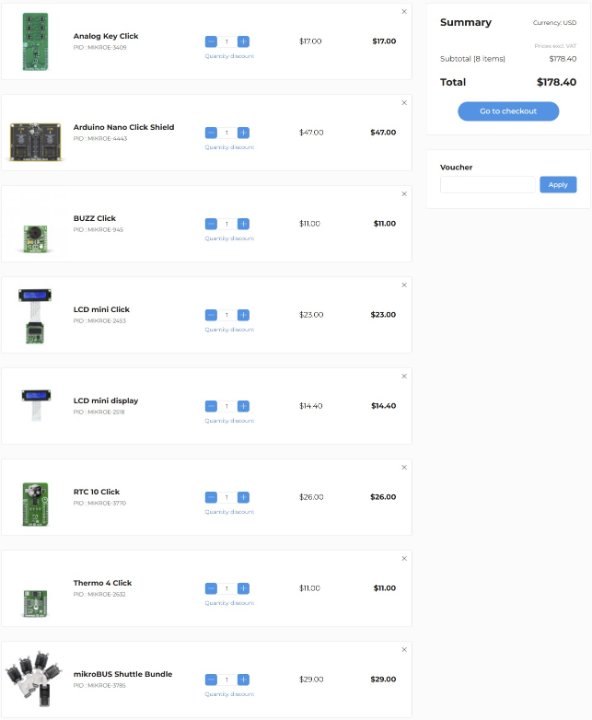The width and height of the screenshot is (592, 720).
Task: Remove Arduino Nano Click Shield from cart
Action: pyautogui.click(x=404, y=103)
